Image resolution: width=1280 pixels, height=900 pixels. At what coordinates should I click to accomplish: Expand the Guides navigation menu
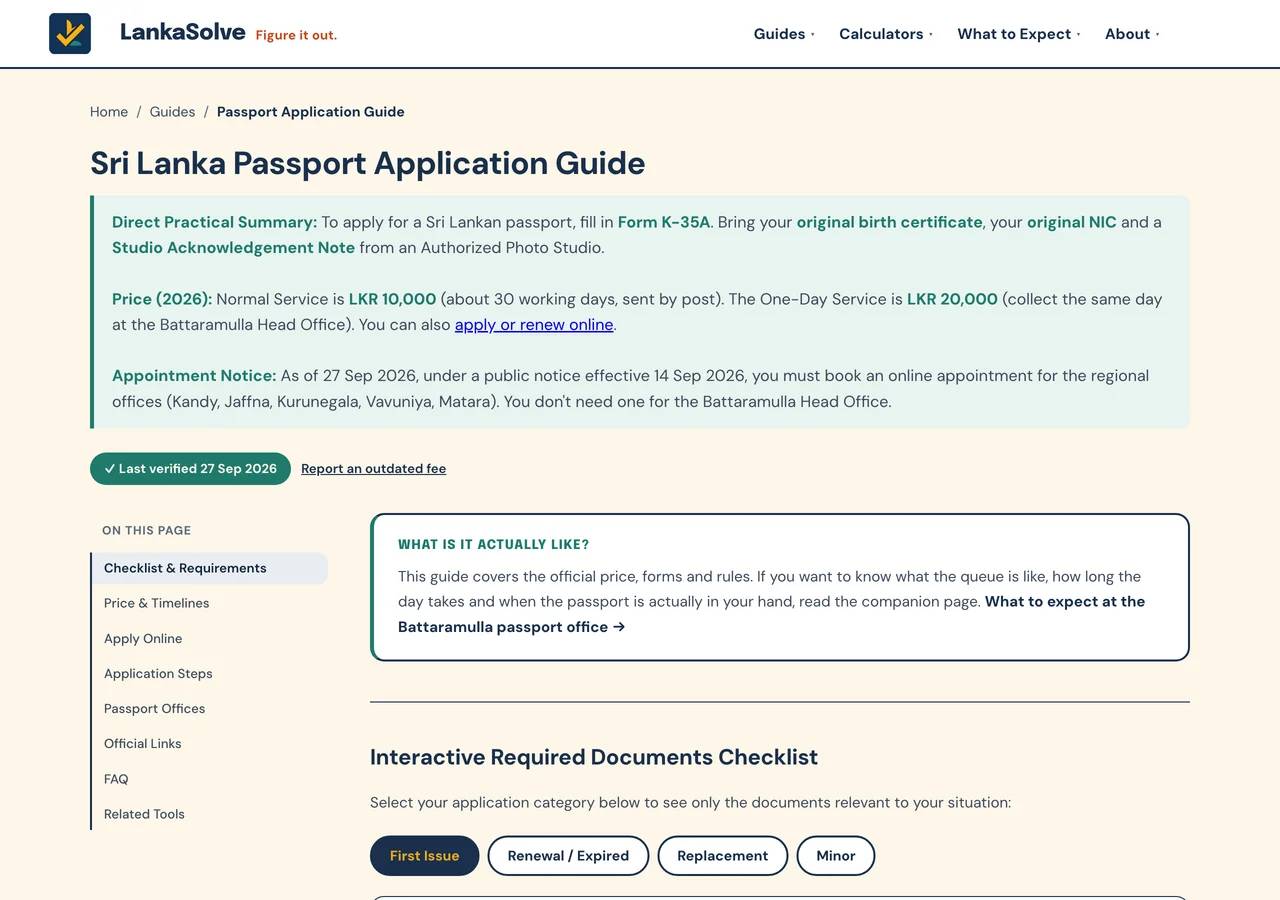784,34
